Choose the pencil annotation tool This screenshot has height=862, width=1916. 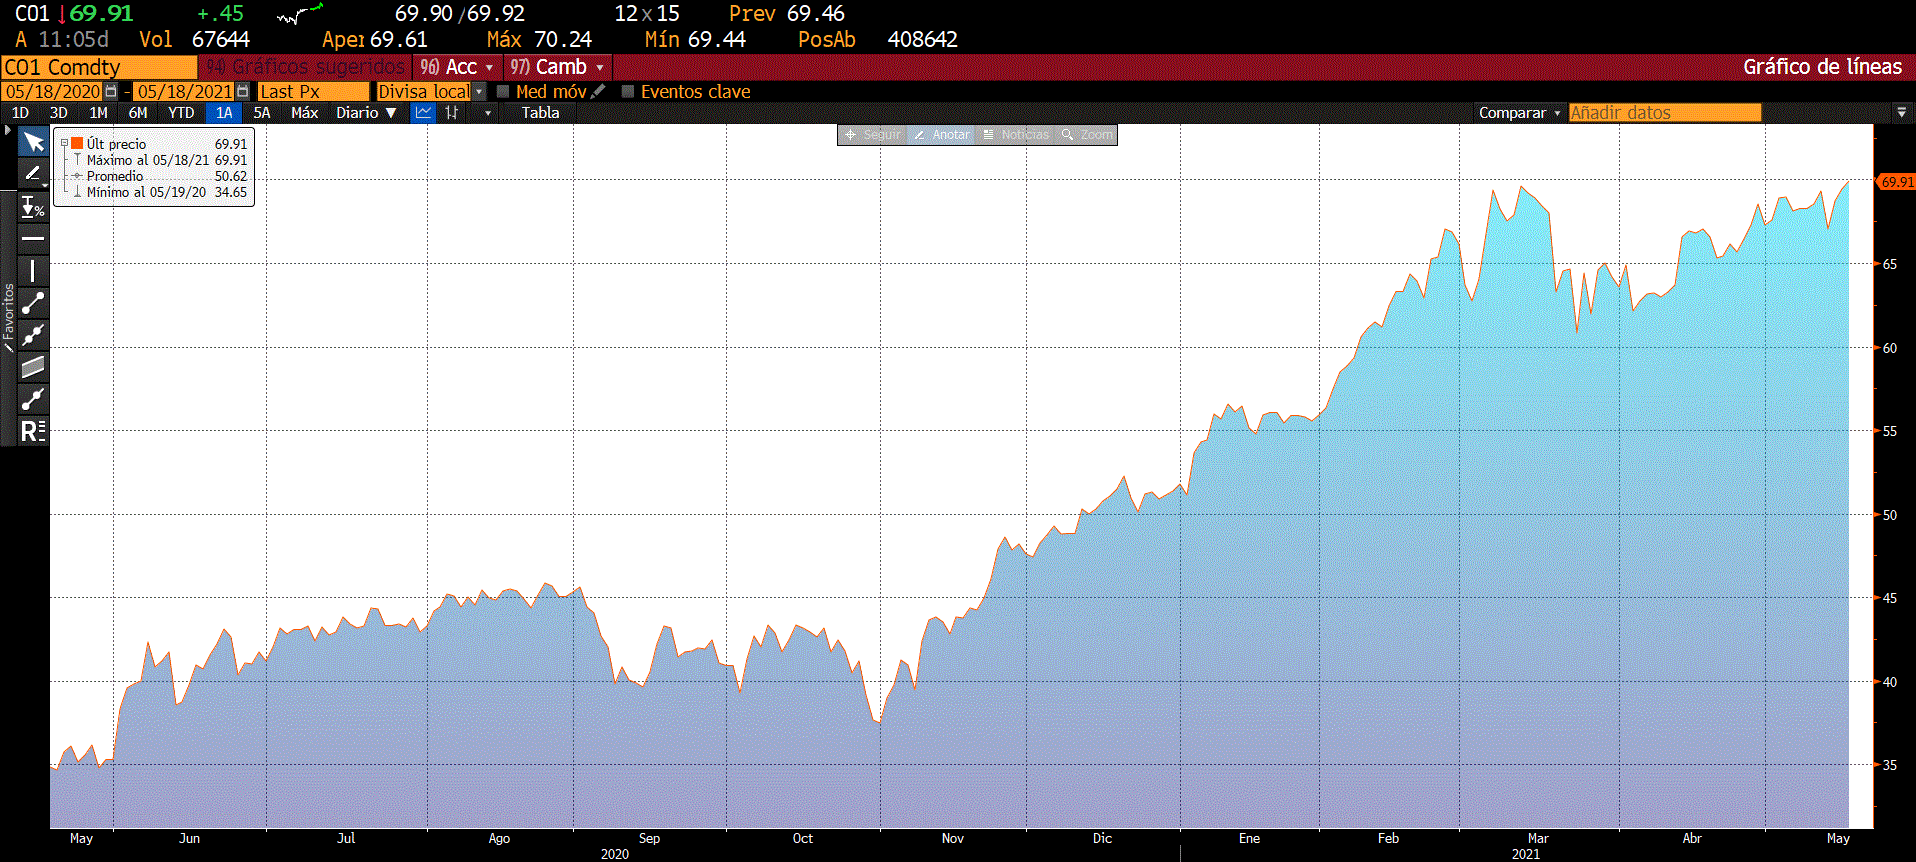pyautogui.click(x=32, y=173)
